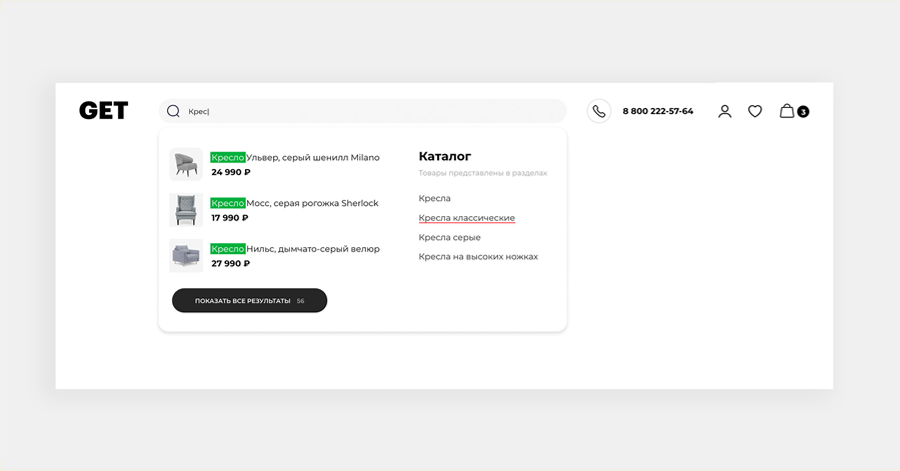
Task: Select Кресло Мосс, серая рогожка Sherlock result
Action: pyautogui.click(x=295, y=203)
